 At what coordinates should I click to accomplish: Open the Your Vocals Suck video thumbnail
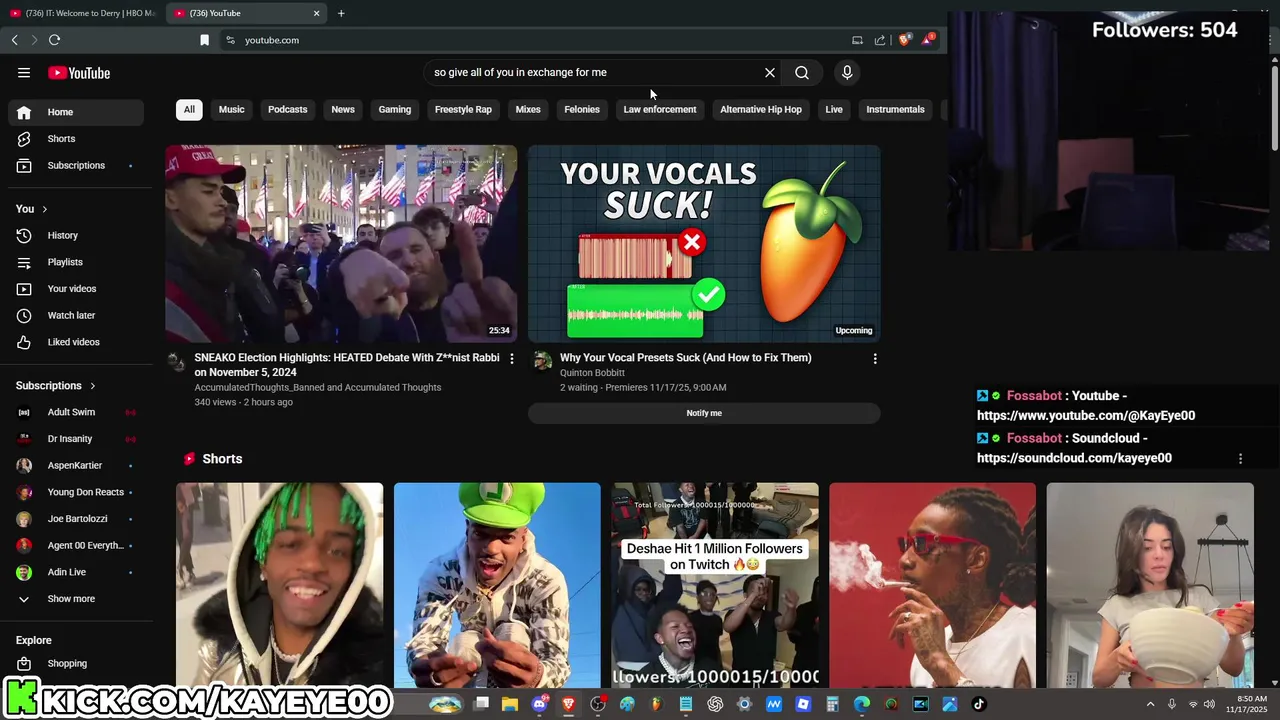click(x=704, y=243)
